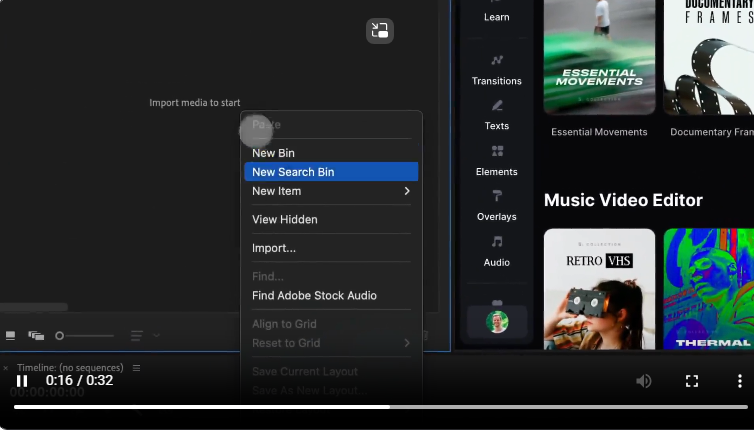
Task: Mute the video player volume
Action: (644, 381)
